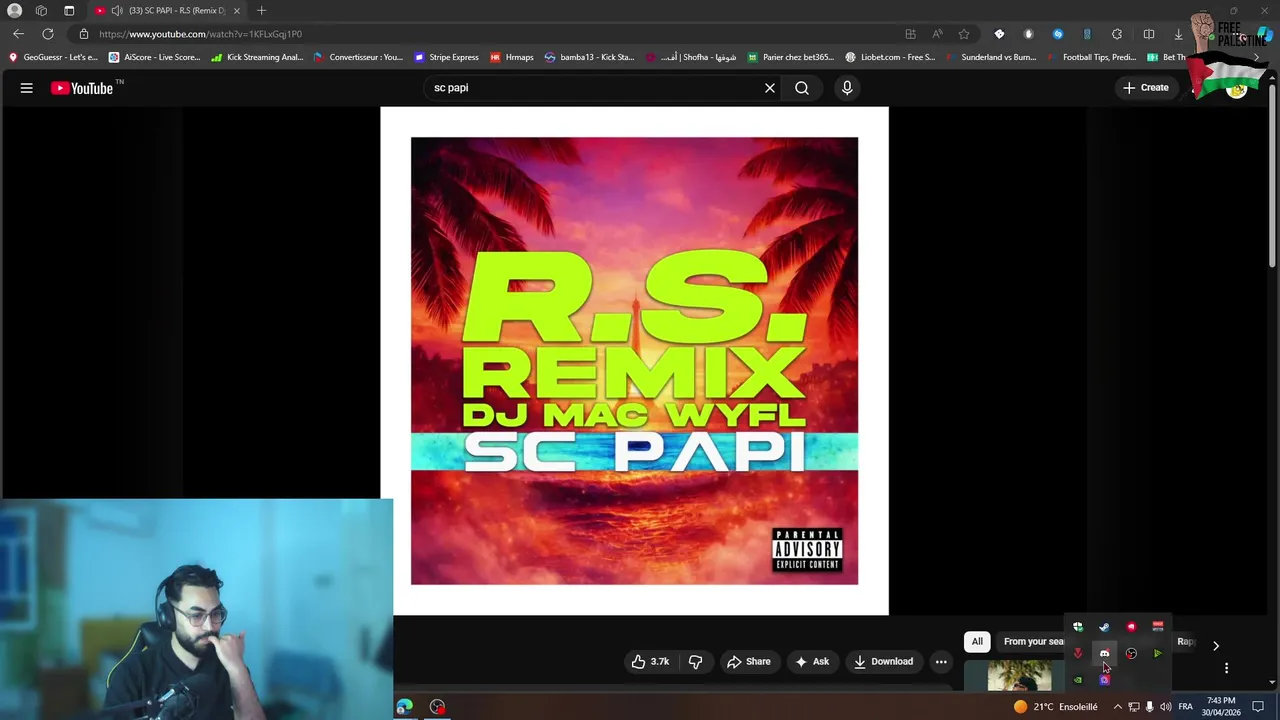Screen dimensions: 1280x720
Task: Open the Edge downloads arrow
Action: click(x=1178, y=34)
